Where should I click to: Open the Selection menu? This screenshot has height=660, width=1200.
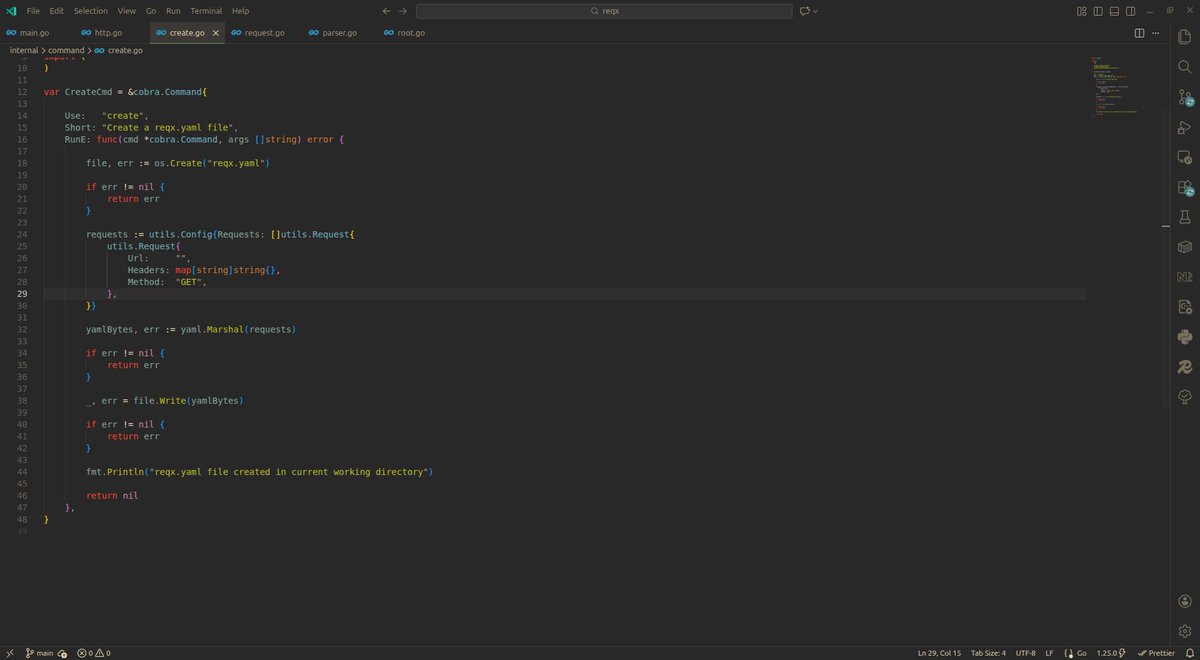coord(90,11)
